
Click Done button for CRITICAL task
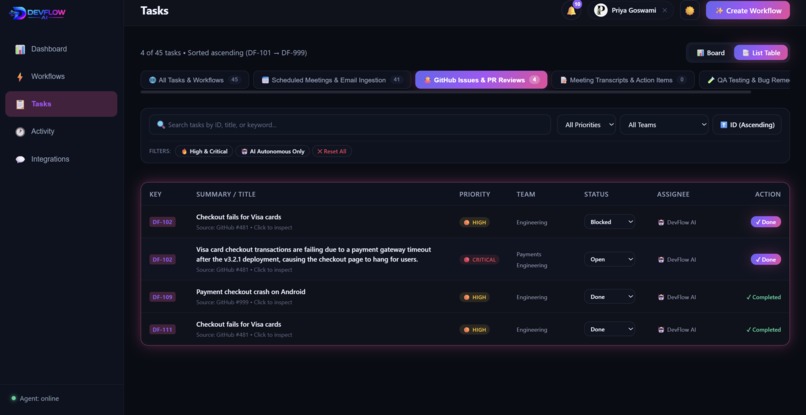coord(765,259)
